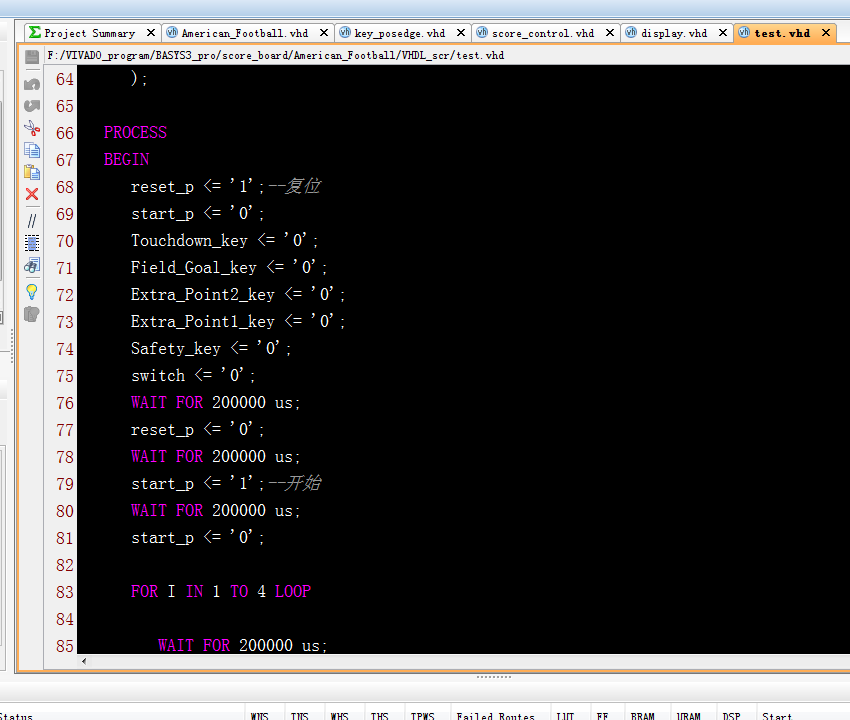Viewport: 850px width, 720px height.
Task: Open Find using the binoculars icon
Action: pyautogui.click(x=32, y=266)
